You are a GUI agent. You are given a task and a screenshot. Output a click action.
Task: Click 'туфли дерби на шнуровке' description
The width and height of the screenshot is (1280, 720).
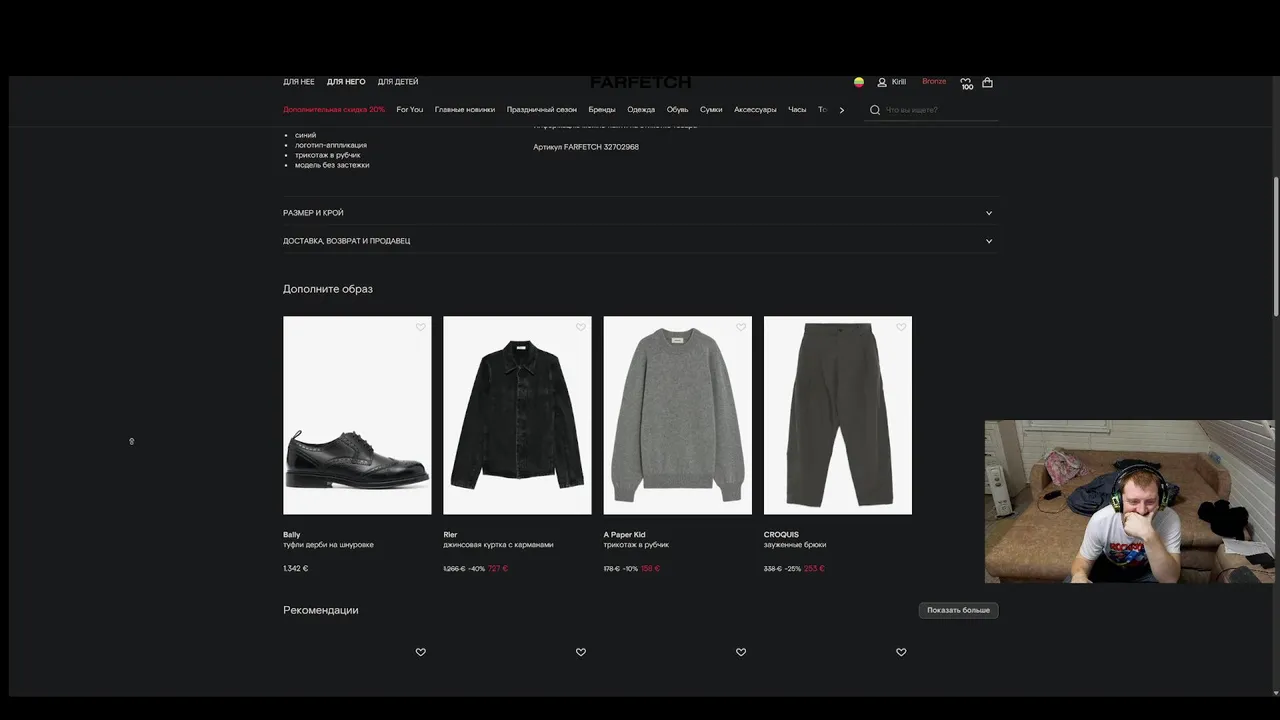pos(328,545)
